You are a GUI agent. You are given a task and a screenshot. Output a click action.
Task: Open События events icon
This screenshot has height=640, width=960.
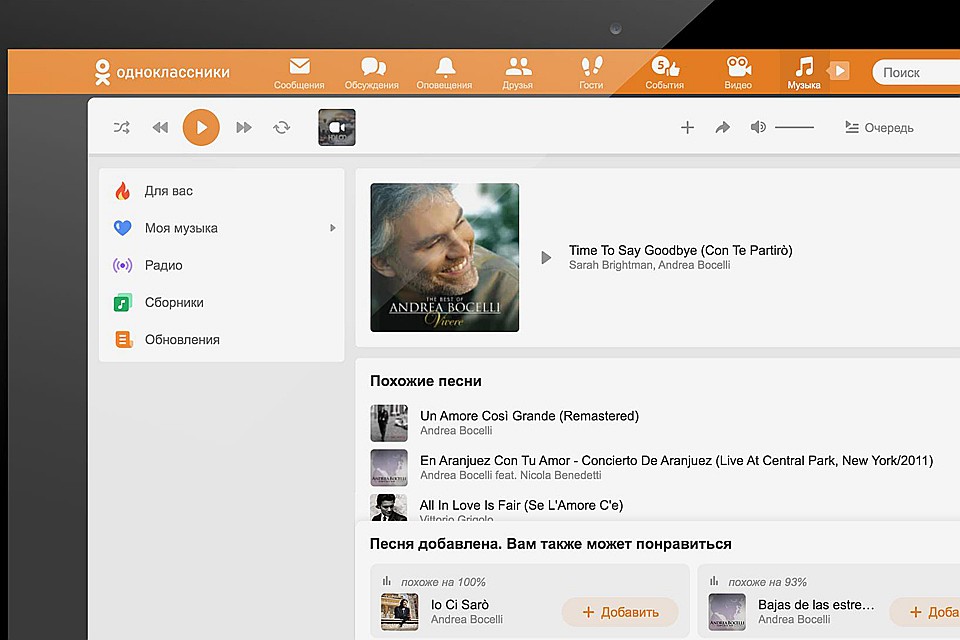(664, 73)
